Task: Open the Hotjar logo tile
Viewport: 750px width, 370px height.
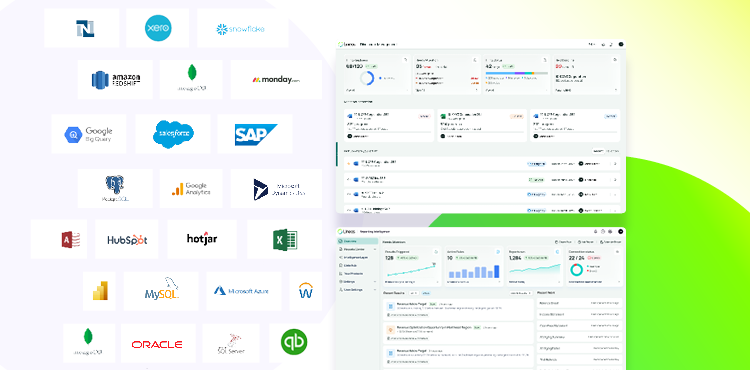Action: (202, 239)
